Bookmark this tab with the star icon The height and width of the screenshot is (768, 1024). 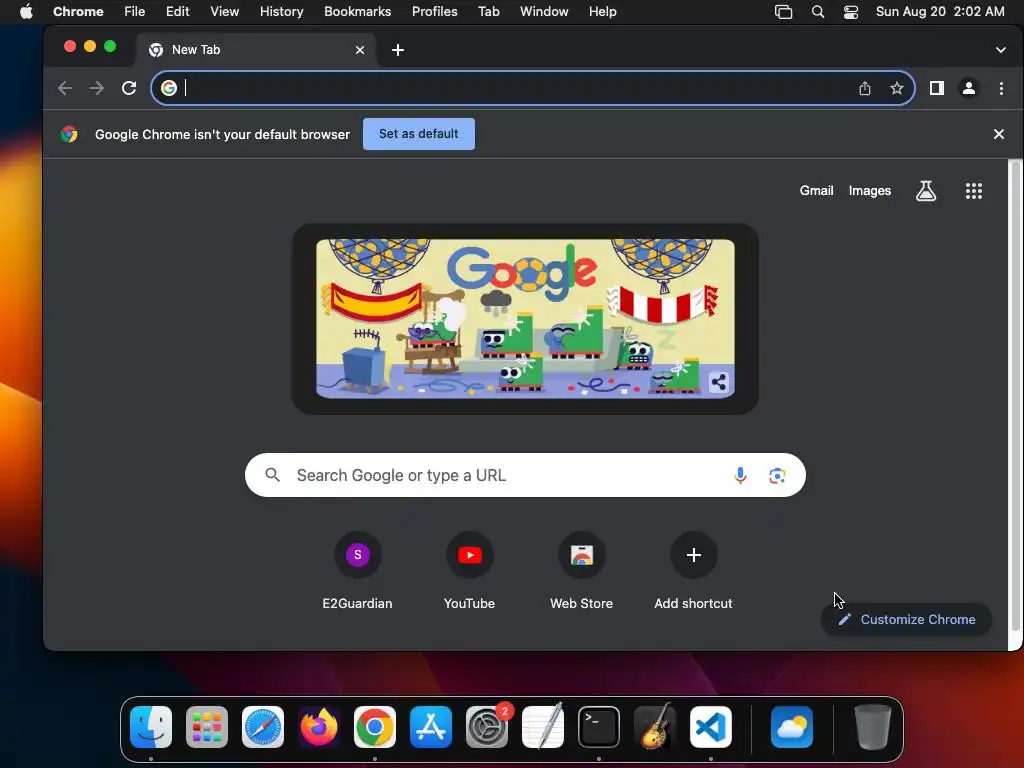click(897, 88)
